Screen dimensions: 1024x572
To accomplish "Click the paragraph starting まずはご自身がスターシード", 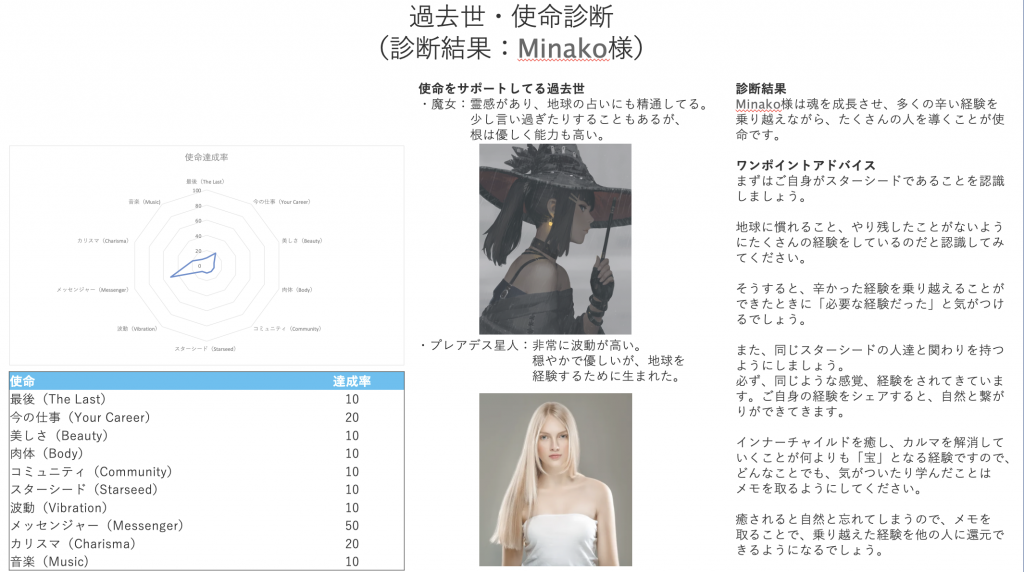I will tap(870, 188).
